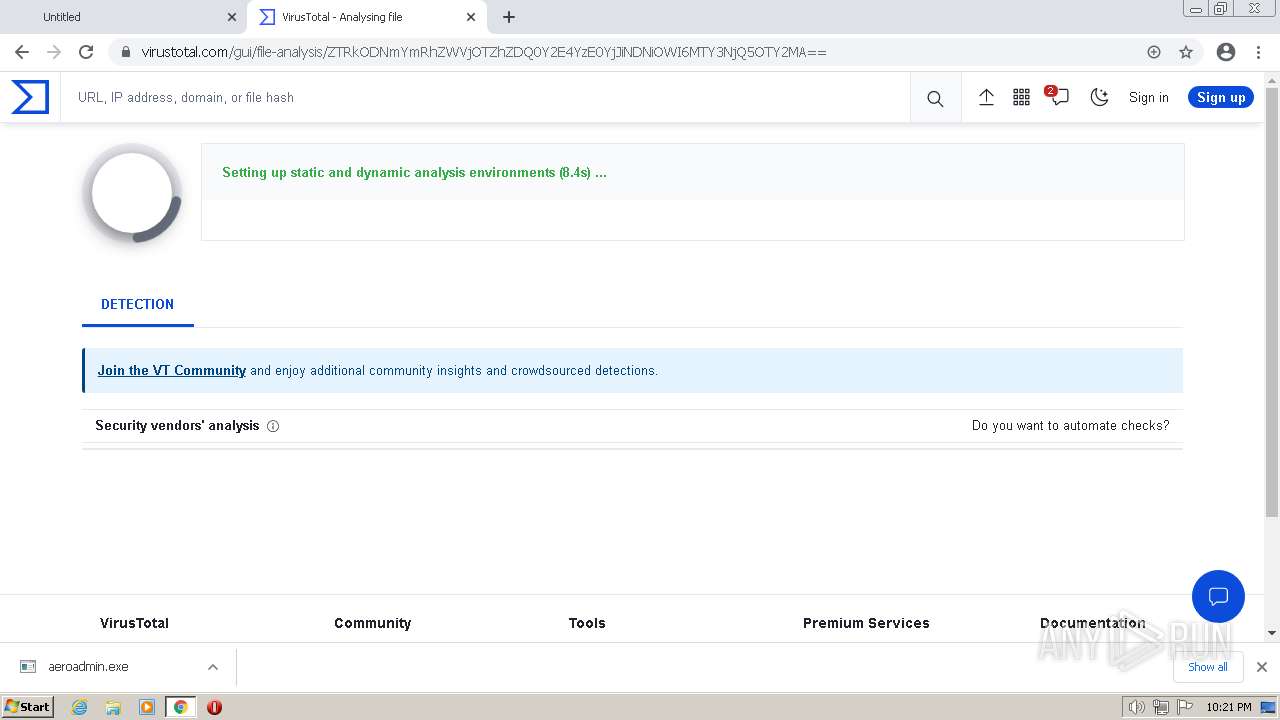Select the DETECTION tab
The height and width of the screenshot is (720, 1280).
tap(137, 304)
